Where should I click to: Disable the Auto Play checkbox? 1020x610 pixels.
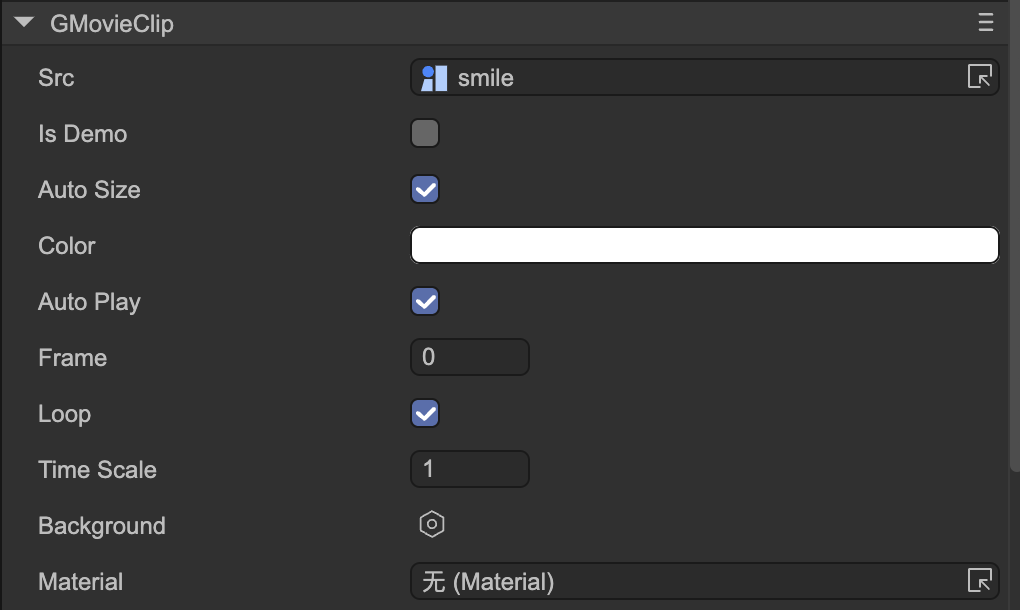(425, 302)
